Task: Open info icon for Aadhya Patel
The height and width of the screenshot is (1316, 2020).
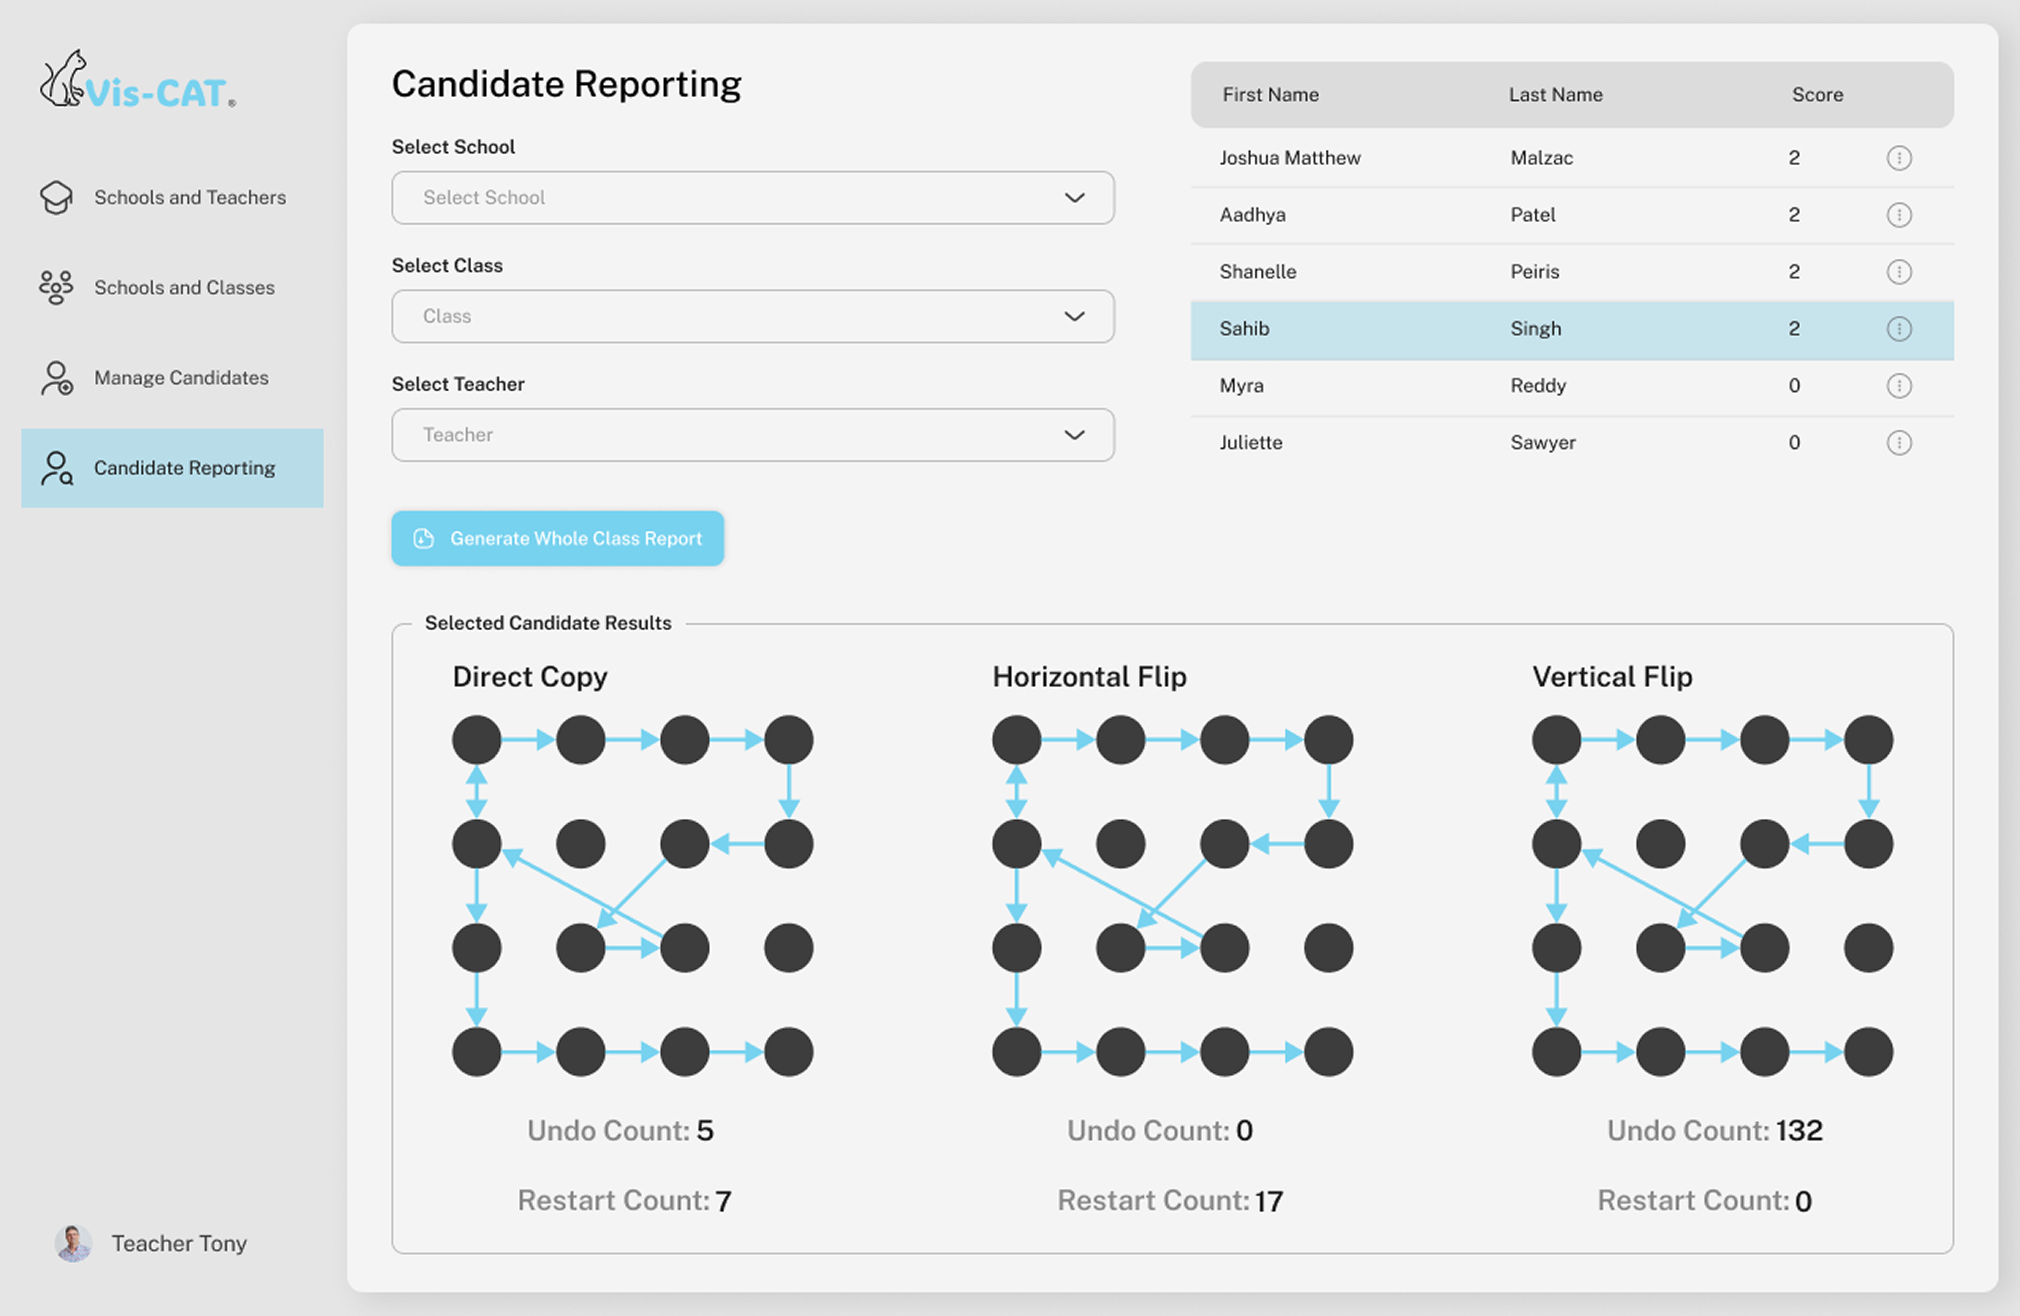Action: (x=1898, y=215)
